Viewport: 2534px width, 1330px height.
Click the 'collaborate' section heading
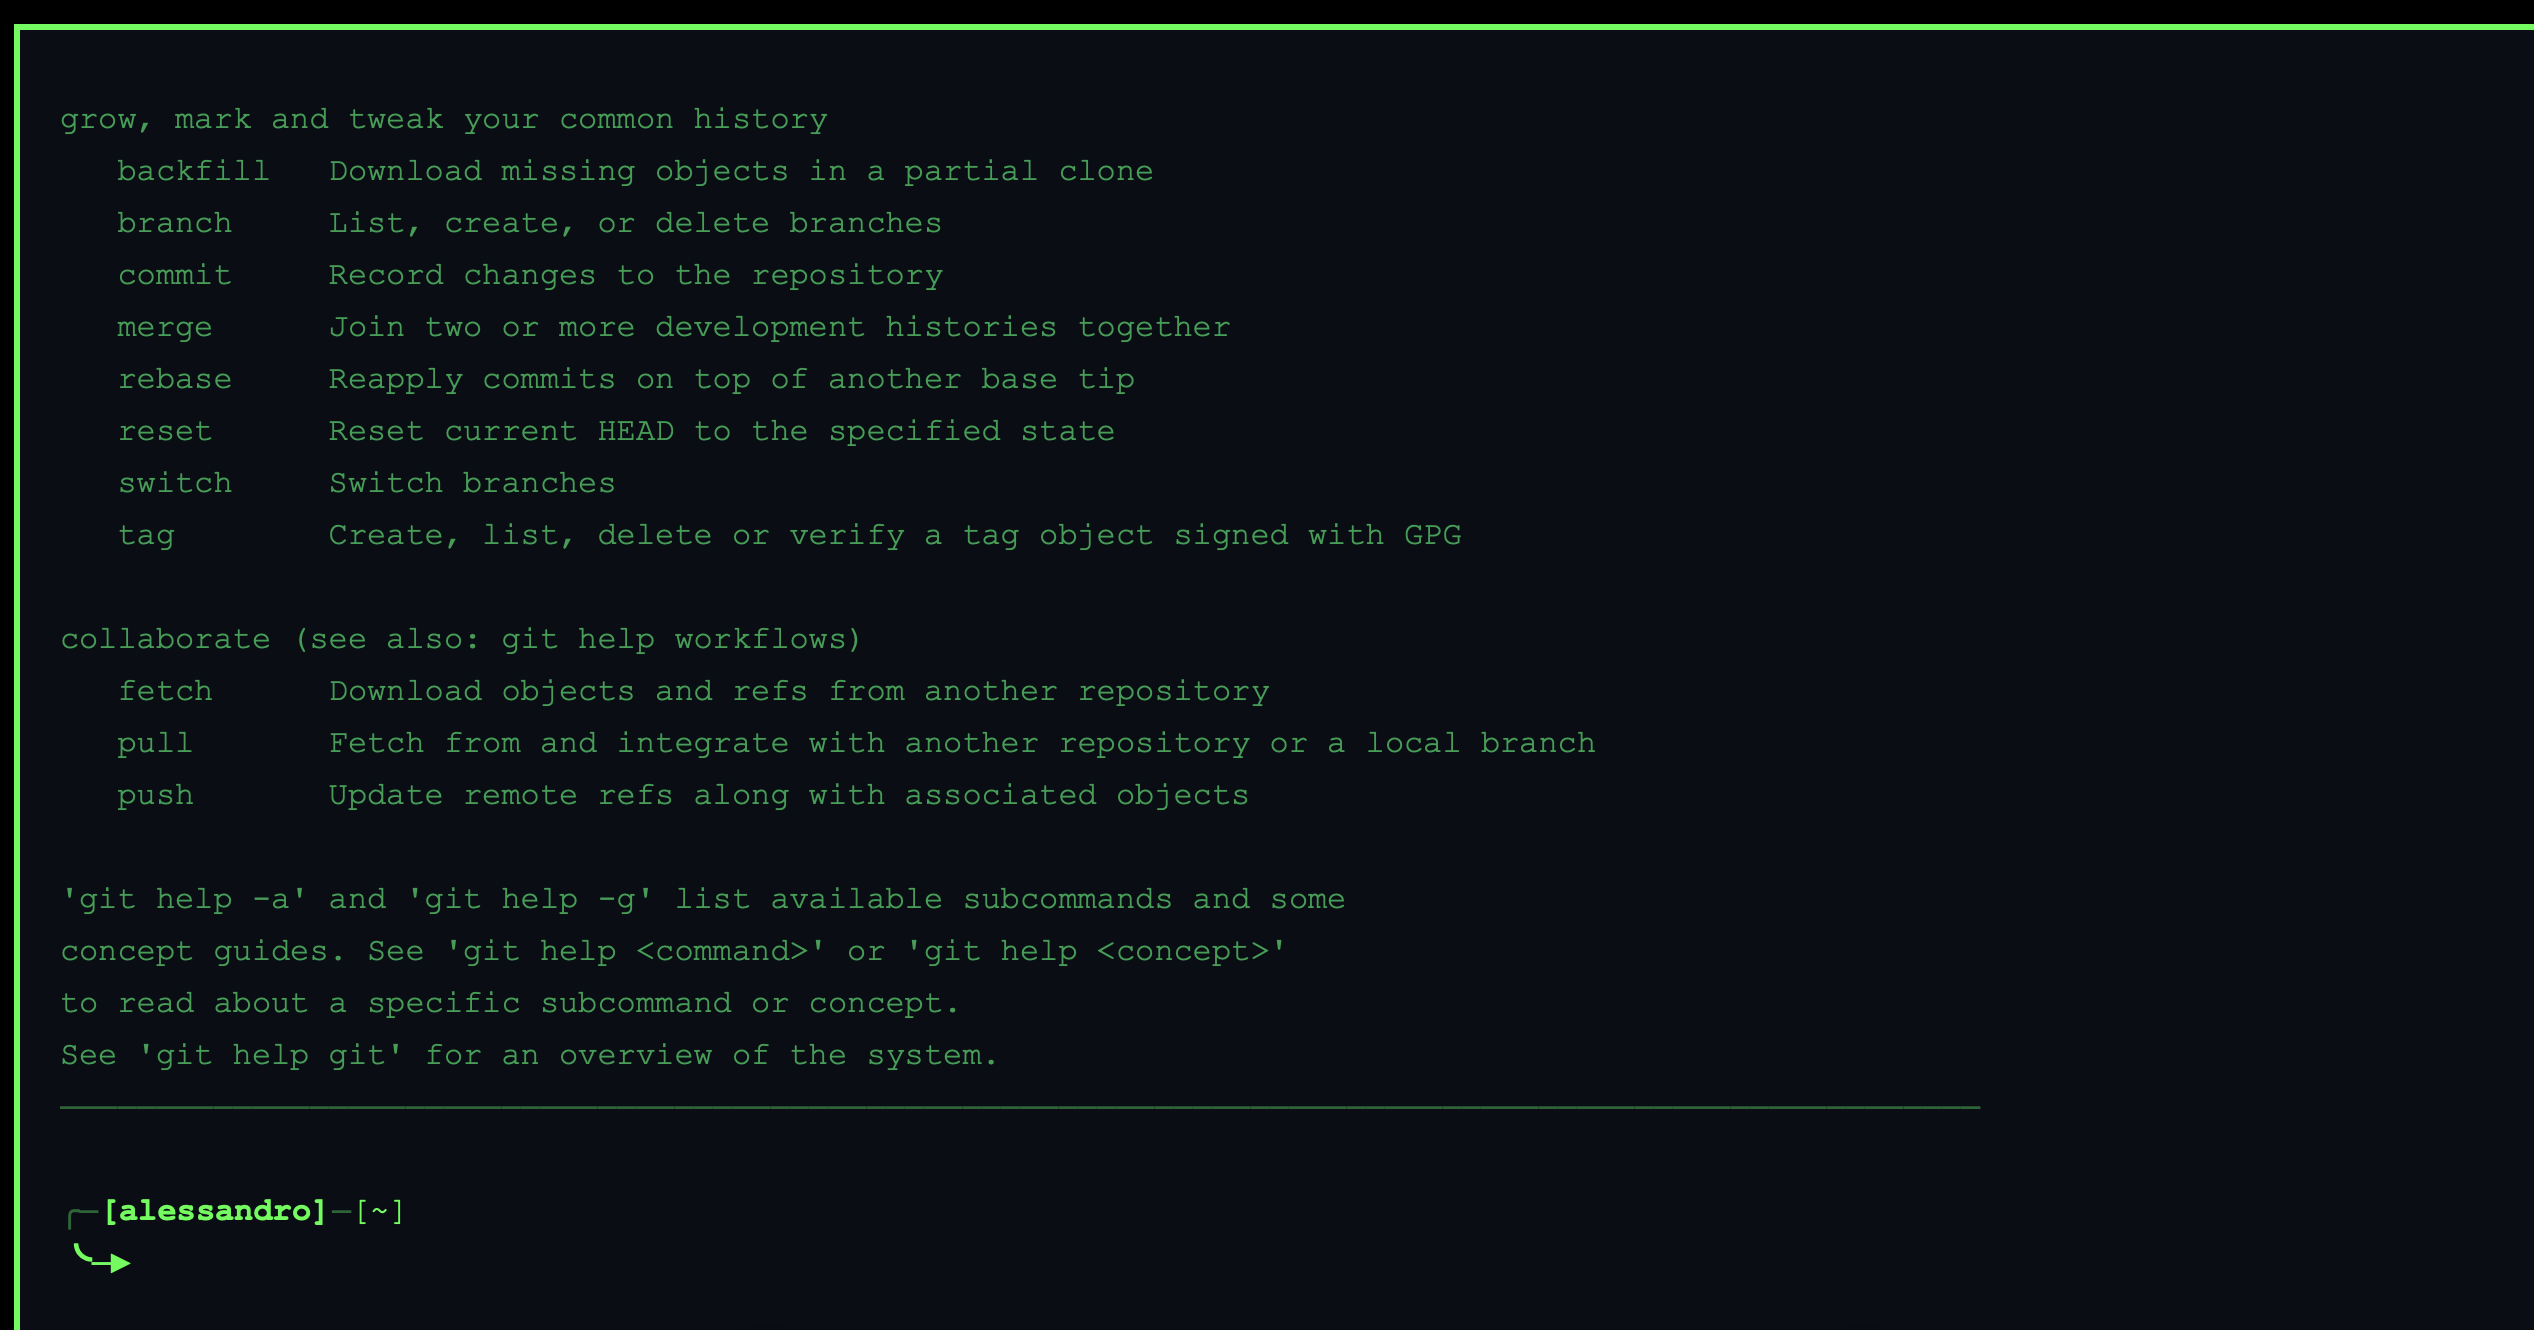pos(165,639)
